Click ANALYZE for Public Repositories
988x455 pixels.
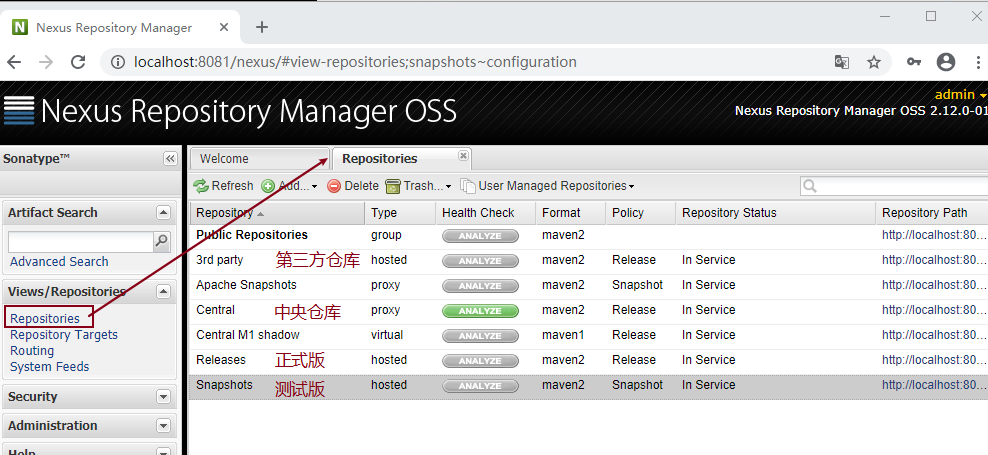[480, 236]
